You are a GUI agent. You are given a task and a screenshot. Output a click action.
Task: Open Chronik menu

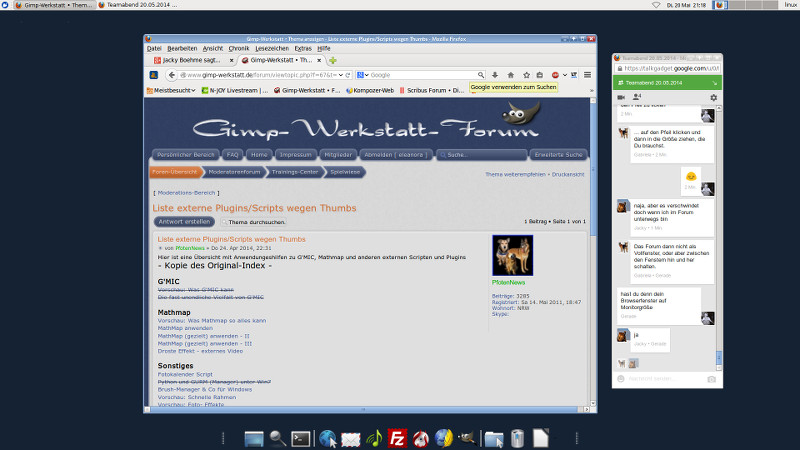[239, 48]
